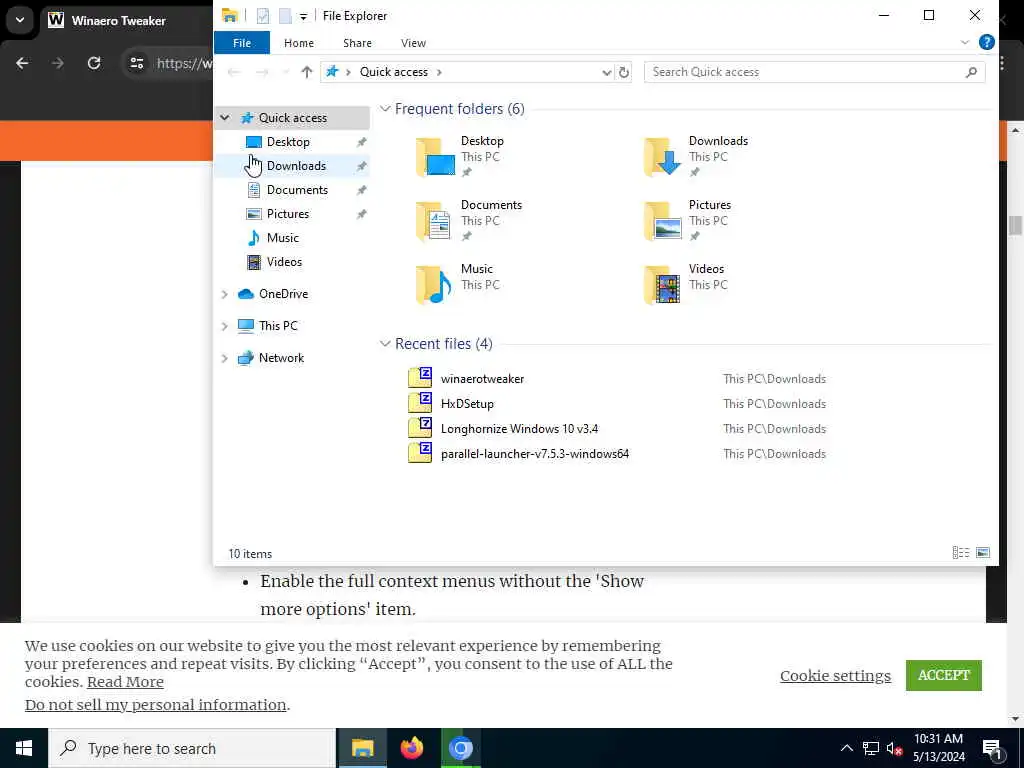Select the Winaero Tweaker browser tab
The image size is (1024, 768).
(x=118, y=21)
